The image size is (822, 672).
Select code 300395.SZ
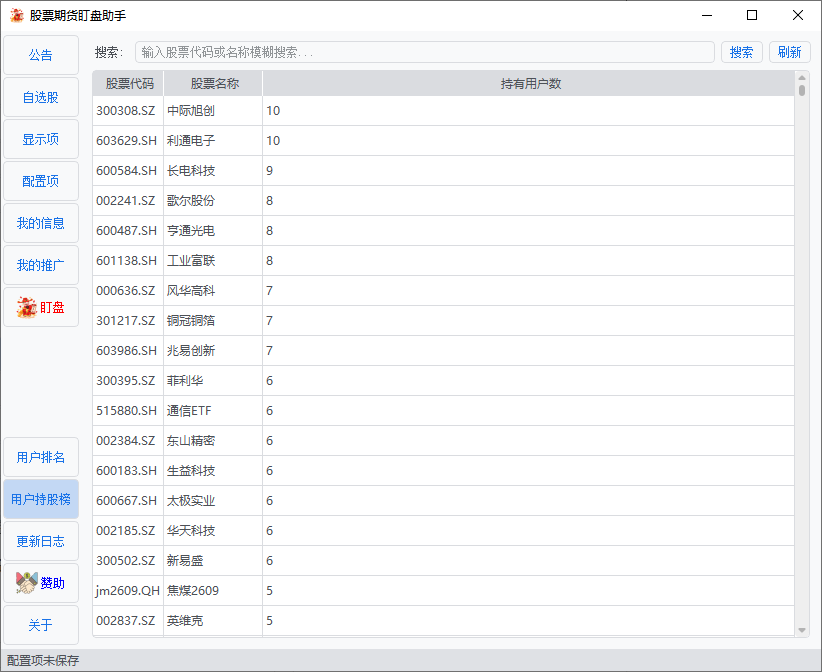point(126,381)
